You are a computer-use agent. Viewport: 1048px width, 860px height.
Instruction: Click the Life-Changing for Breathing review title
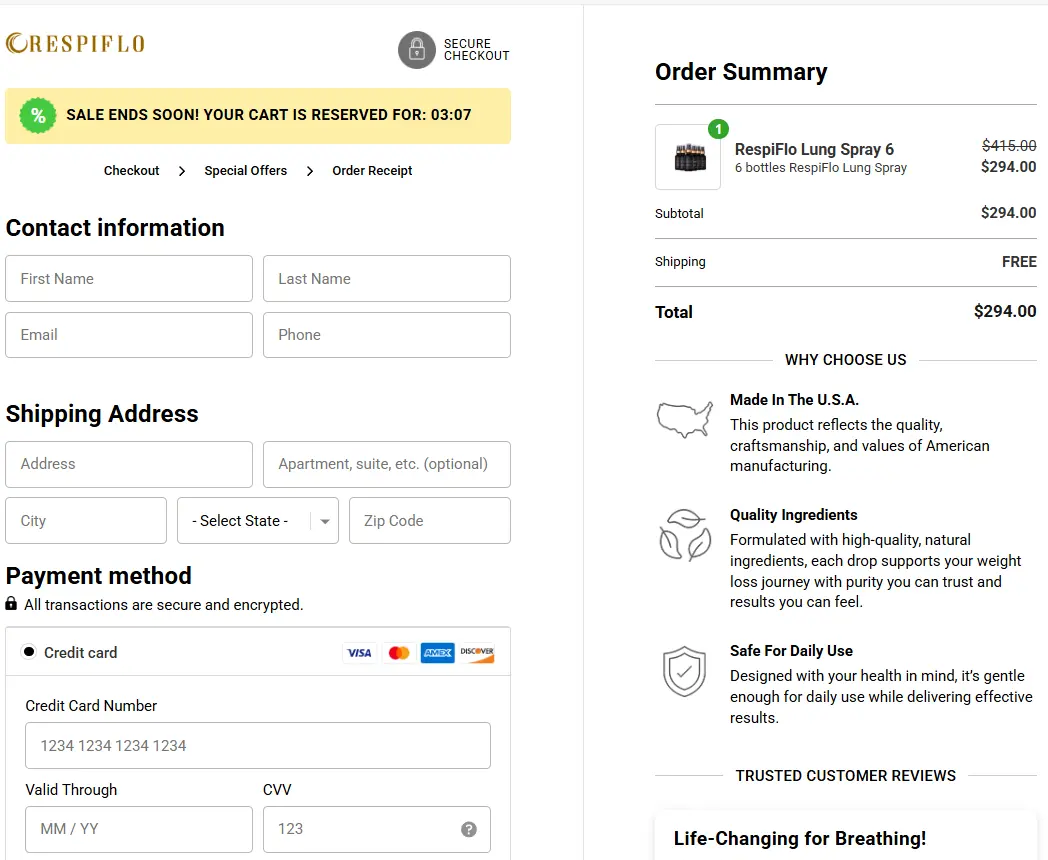coord(799,839)
